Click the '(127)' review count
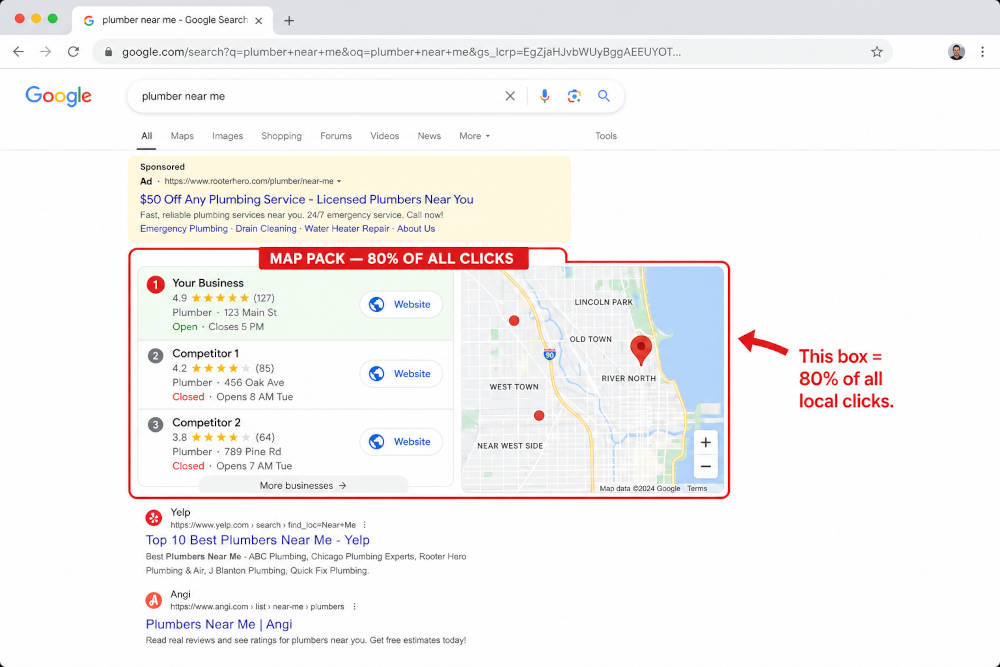 click(264, 298)
